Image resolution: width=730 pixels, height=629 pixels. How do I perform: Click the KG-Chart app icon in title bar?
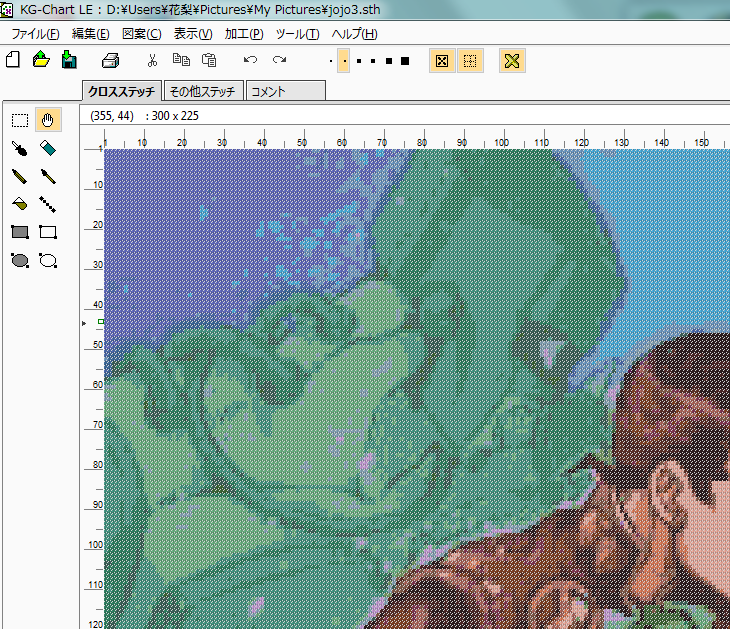pos(6,10)
